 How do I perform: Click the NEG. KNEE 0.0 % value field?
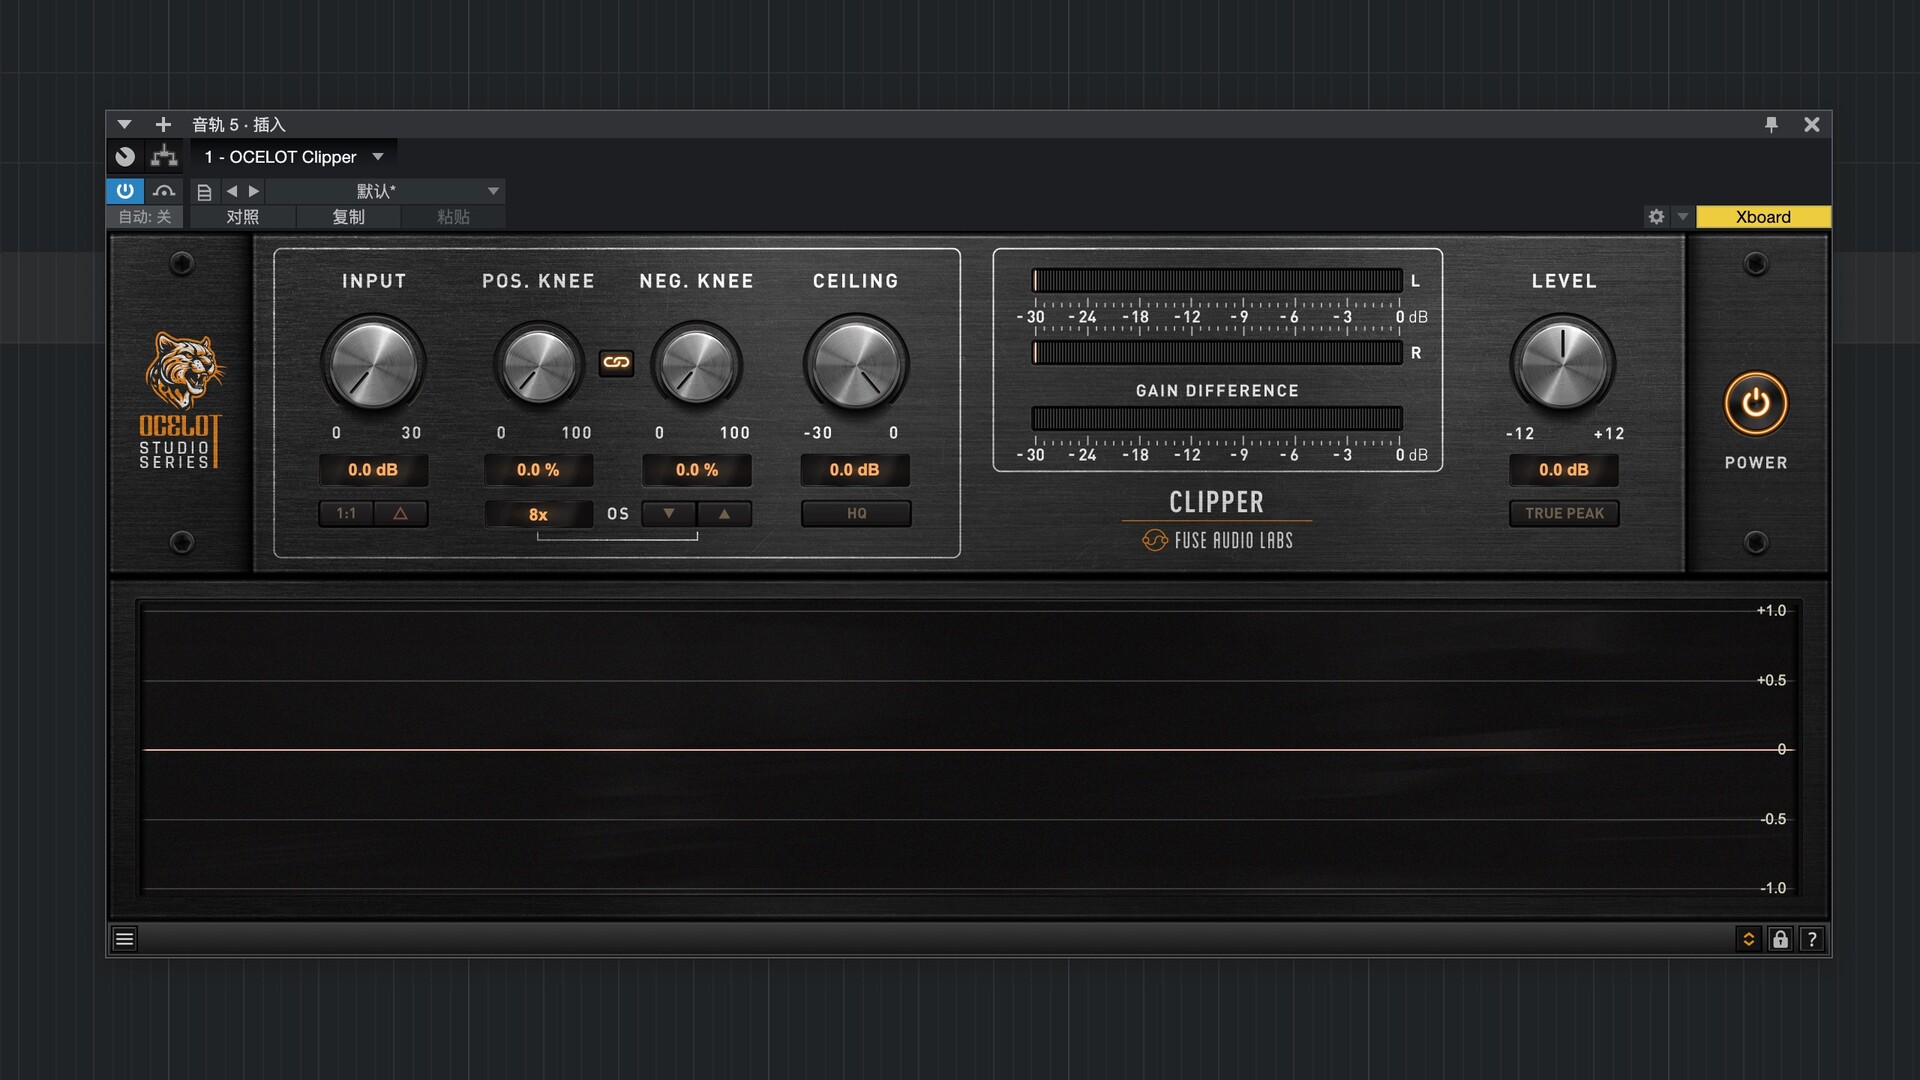tap(697, 470)
